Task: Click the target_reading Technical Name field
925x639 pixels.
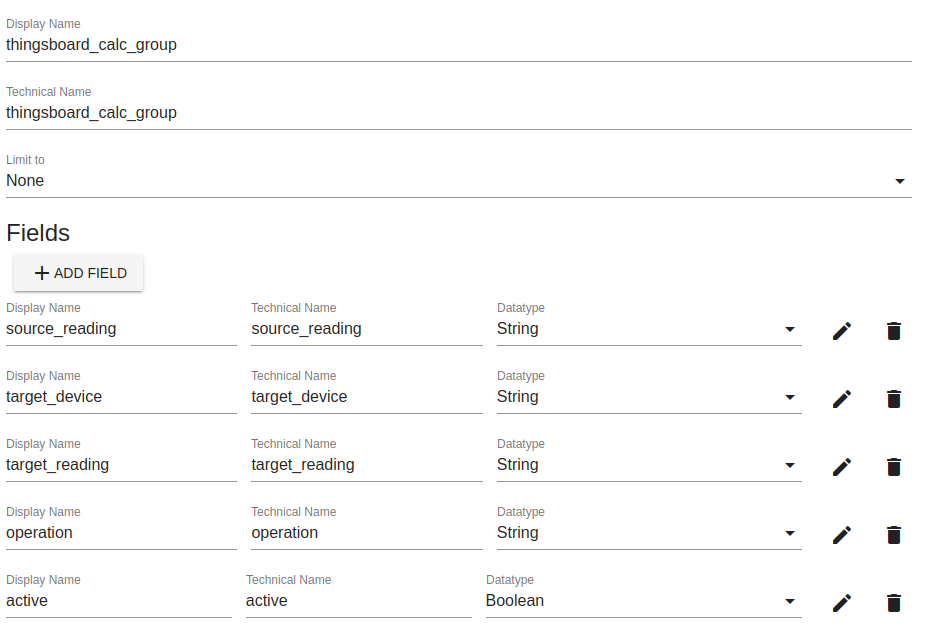Action: click(x=366, y=465)
